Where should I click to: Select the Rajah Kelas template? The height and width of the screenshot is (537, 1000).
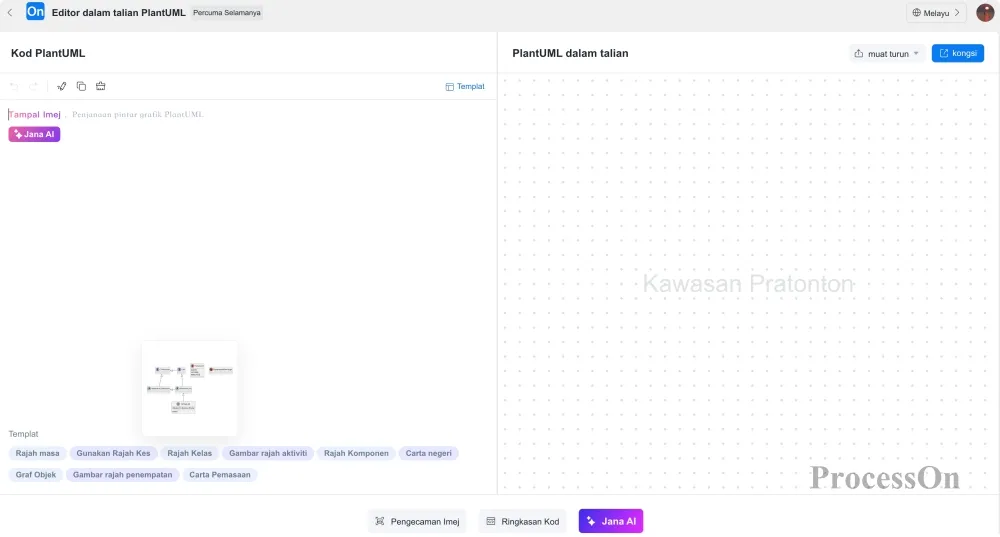[189, 453]
